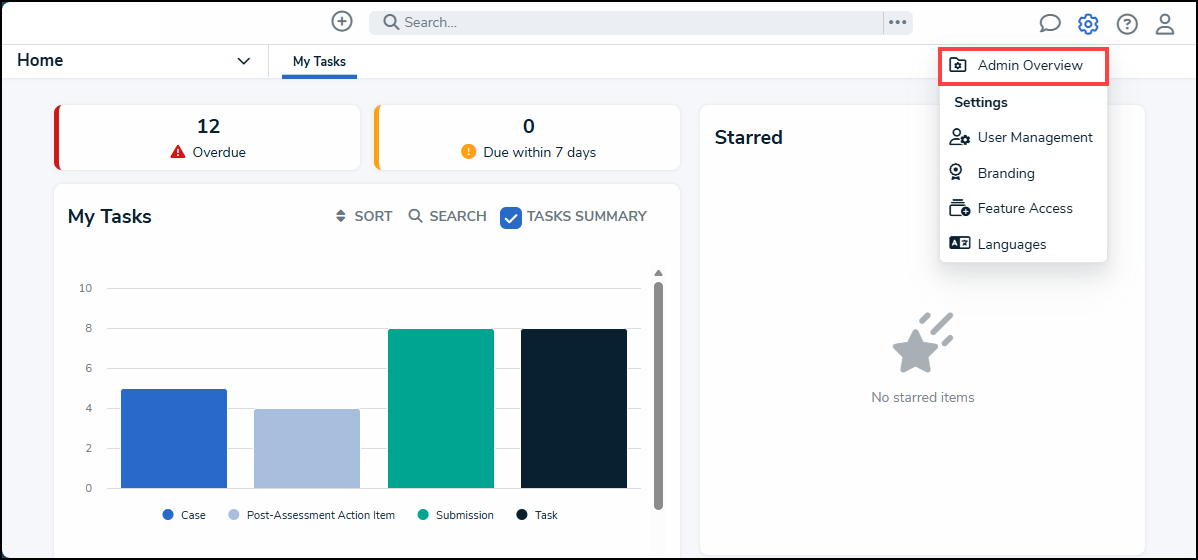Click the orange Due within 7 days icon
This screenshot has height=560, width=1198.
pos(468,152)
